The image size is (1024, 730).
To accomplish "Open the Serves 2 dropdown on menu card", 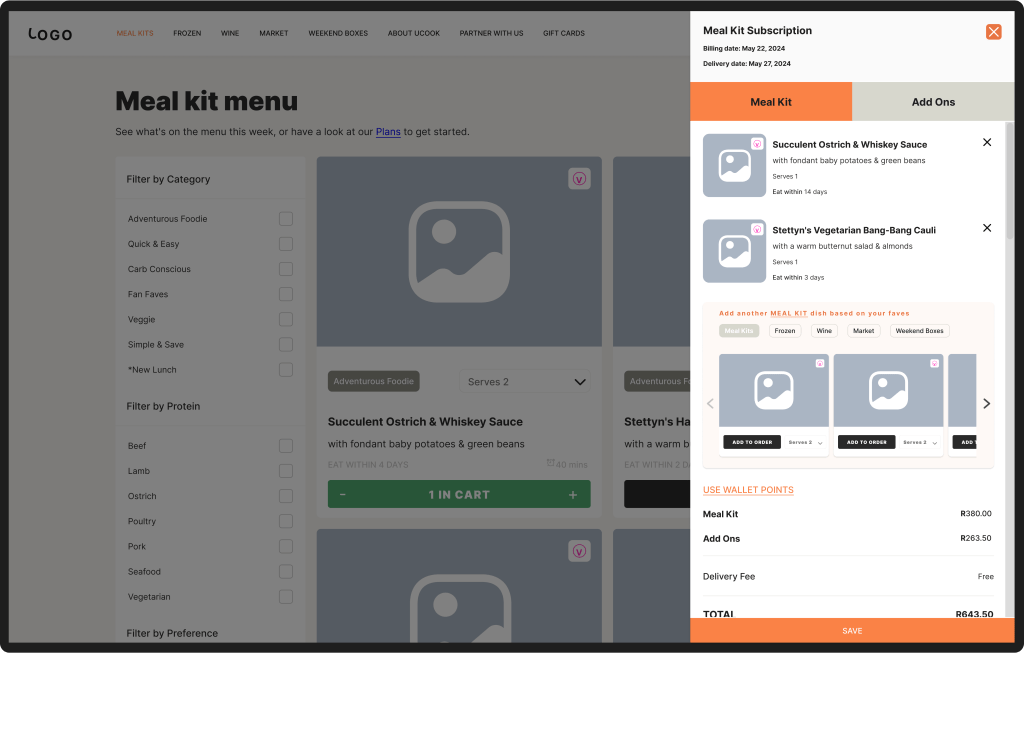I will pos(526,382).
